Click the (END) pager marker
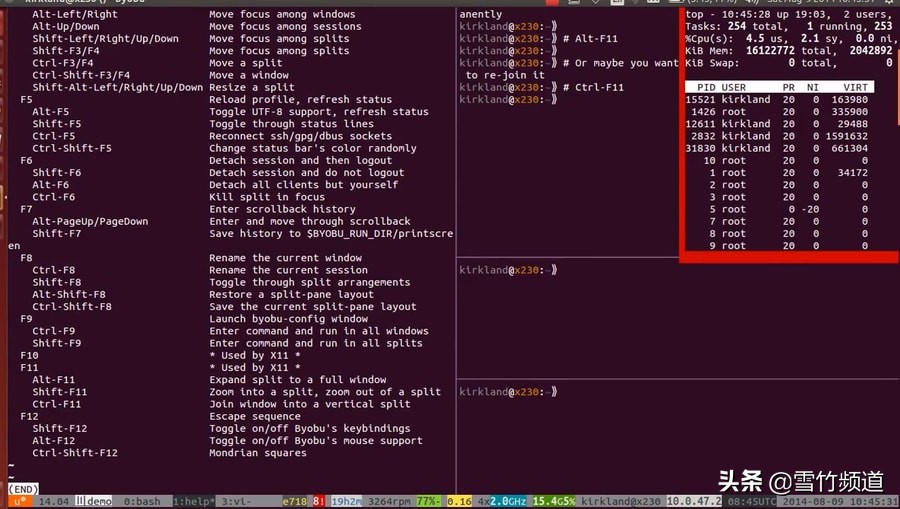The width and height of the screenshot is (900, 509). 24,489
